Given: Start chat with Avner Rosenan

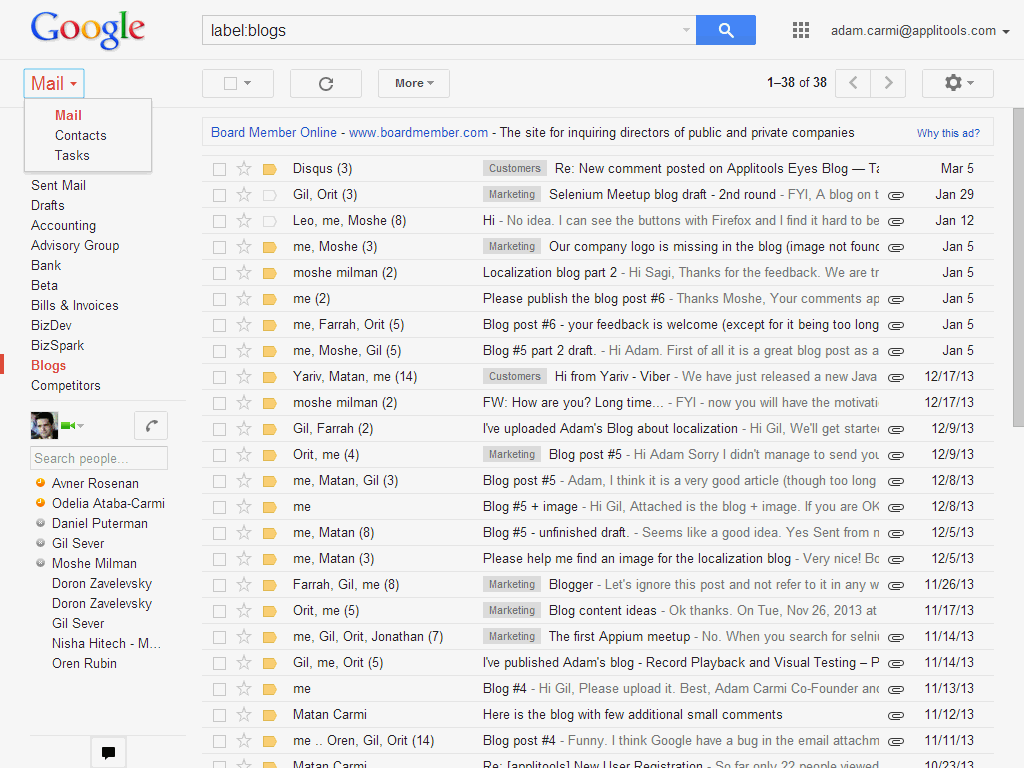Looking at the screenshot, I should [x=95, y=484].
